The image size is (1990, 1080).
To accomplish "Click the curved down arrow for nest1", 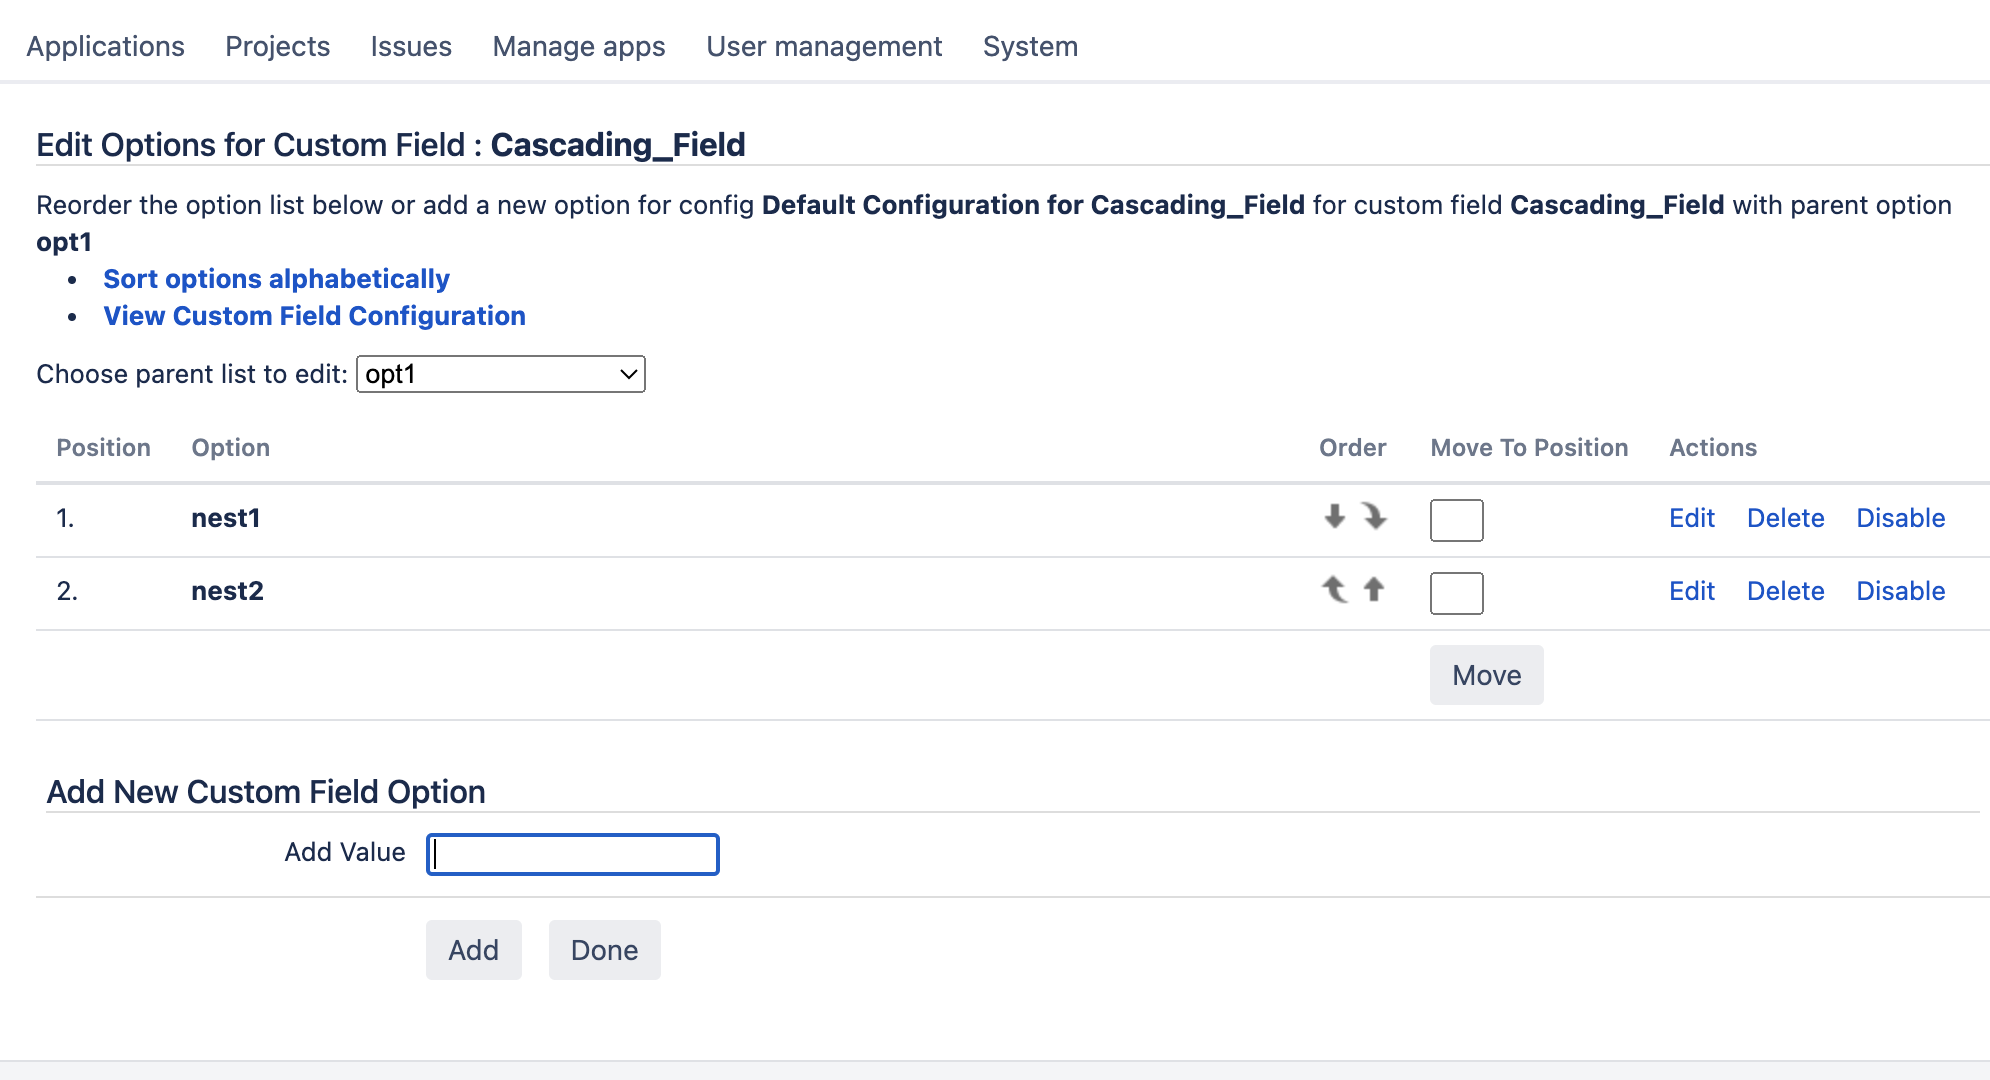I will coord(1374,517).
